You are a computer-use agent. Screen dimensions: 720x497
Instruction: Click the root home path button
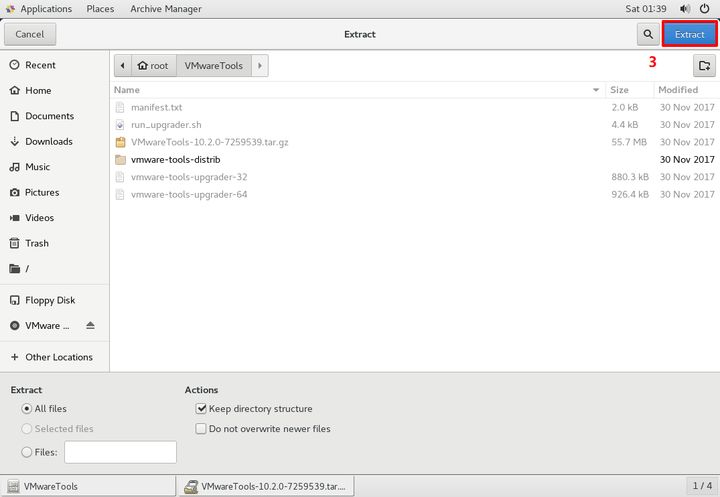[x=153, y=66]
